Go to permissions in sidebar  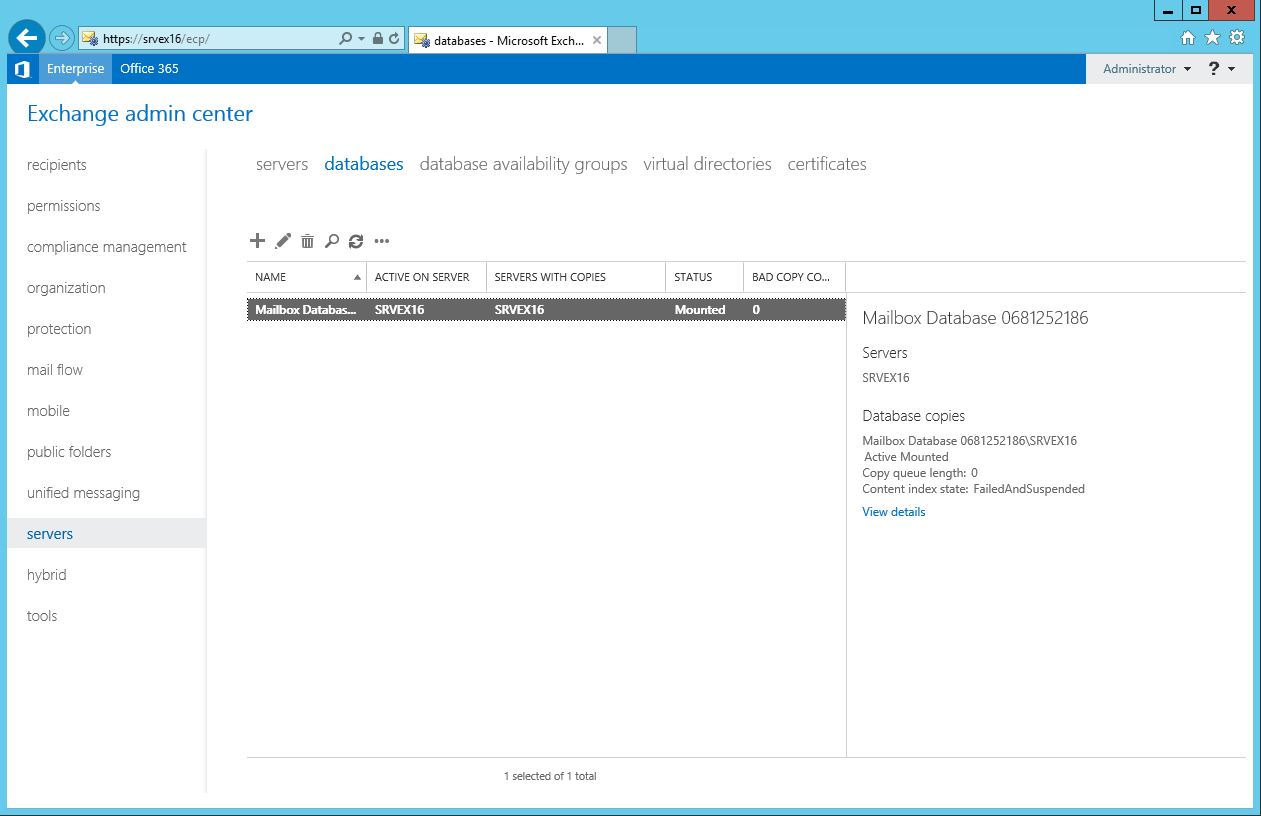click(x=64, y=206)
